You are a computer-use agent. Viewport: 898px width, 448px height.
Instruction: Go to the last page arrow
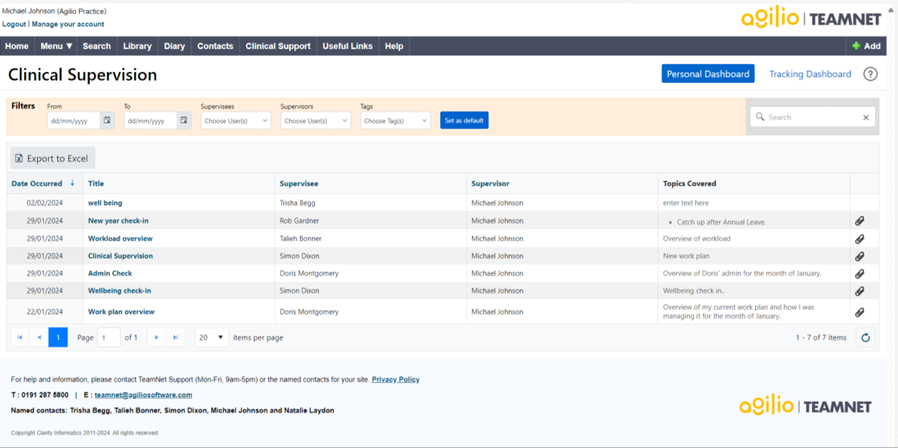[x=175, y=337]
